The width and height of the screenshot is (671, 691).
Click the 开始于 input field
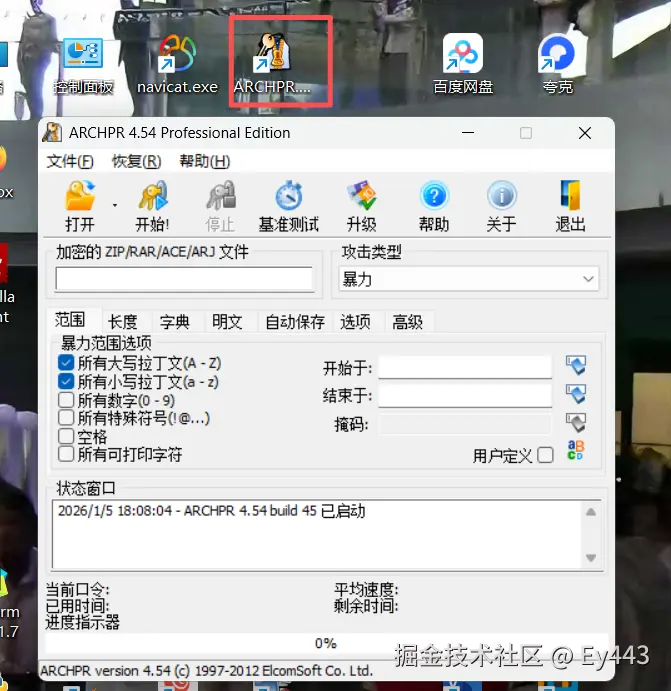[x=465, y=367]
